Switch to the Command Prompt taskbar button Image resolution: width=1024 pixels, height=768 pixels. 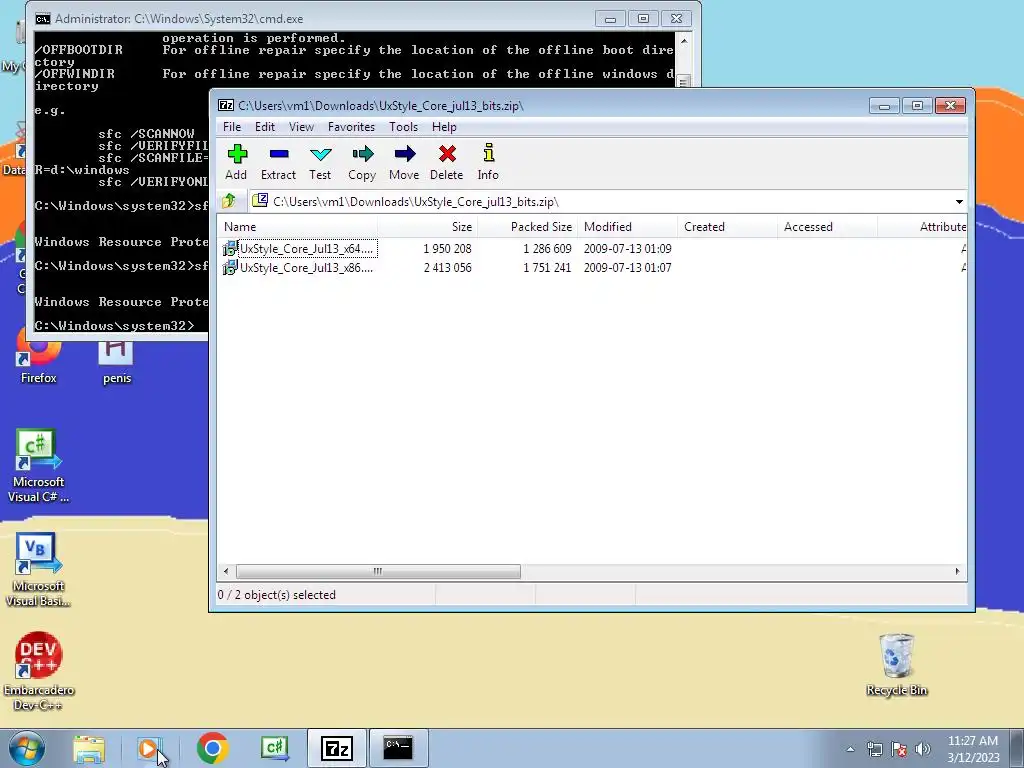tap(398, 748)
